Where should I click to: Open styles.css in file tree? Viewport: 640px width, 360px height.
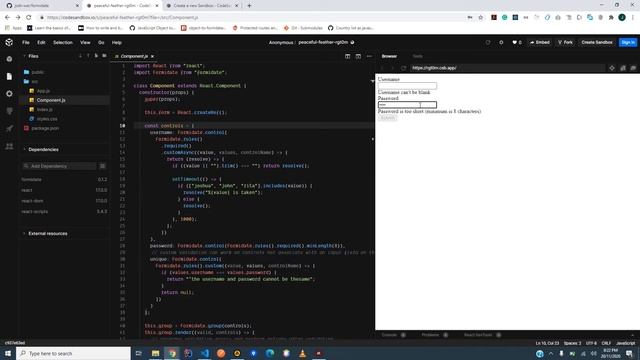(x=47, y=119)
